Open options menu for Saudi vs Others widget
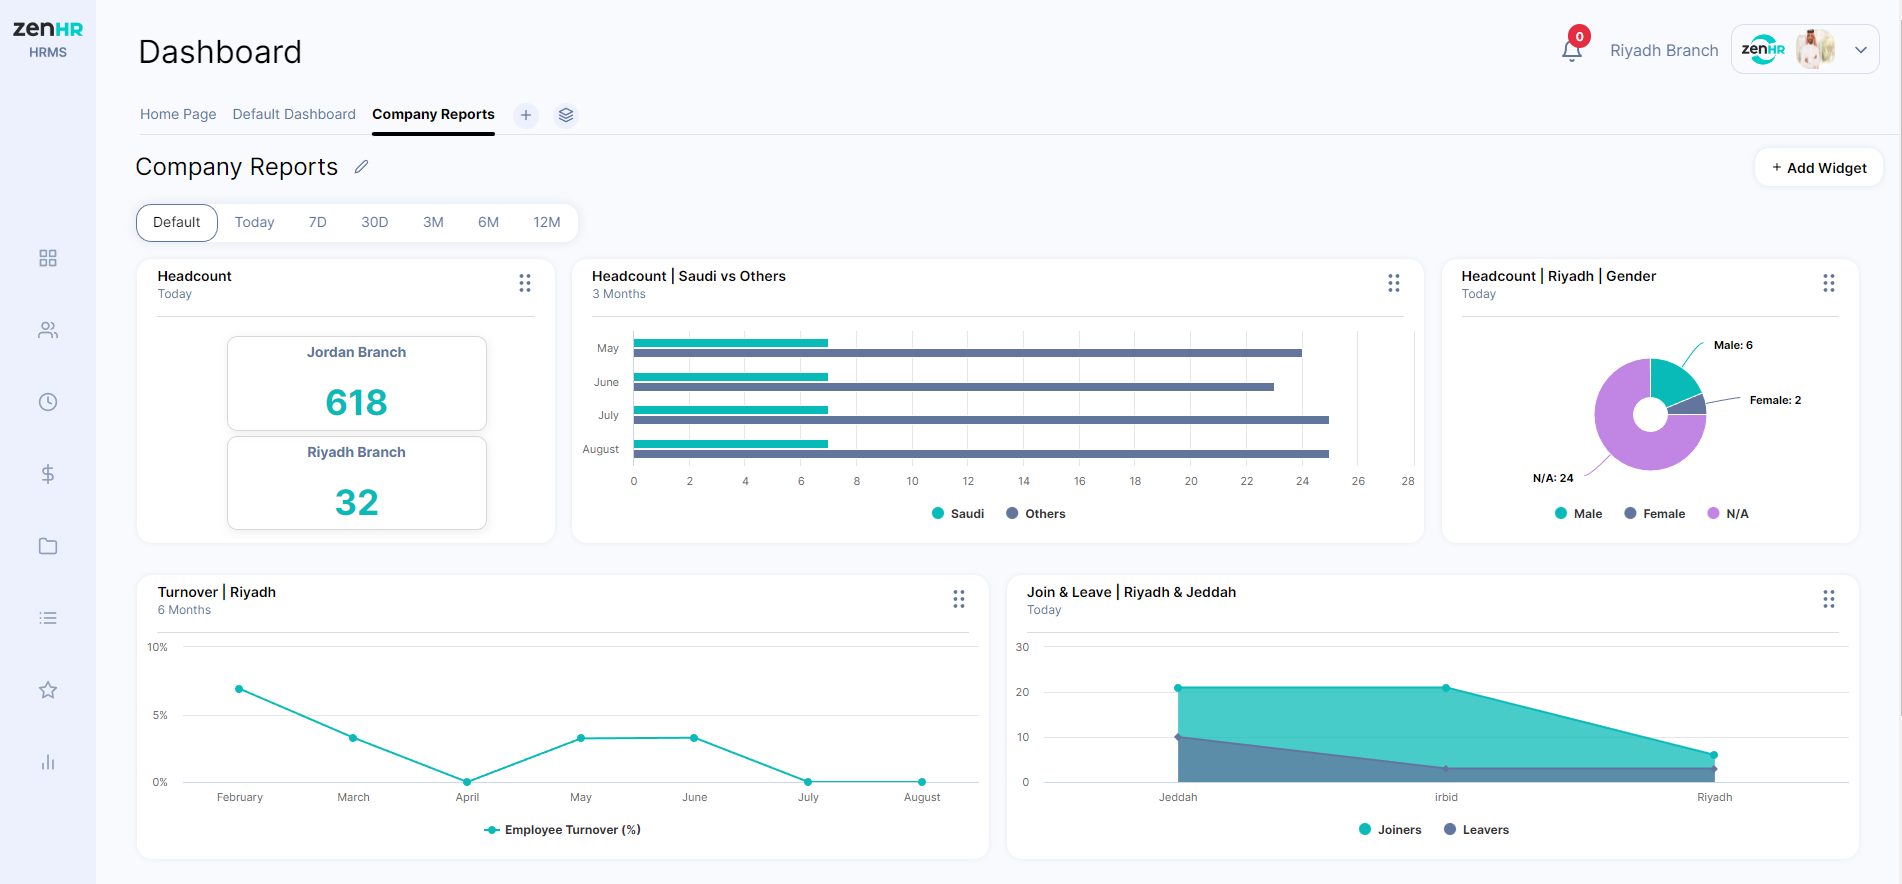 [x=1394, y=283]
